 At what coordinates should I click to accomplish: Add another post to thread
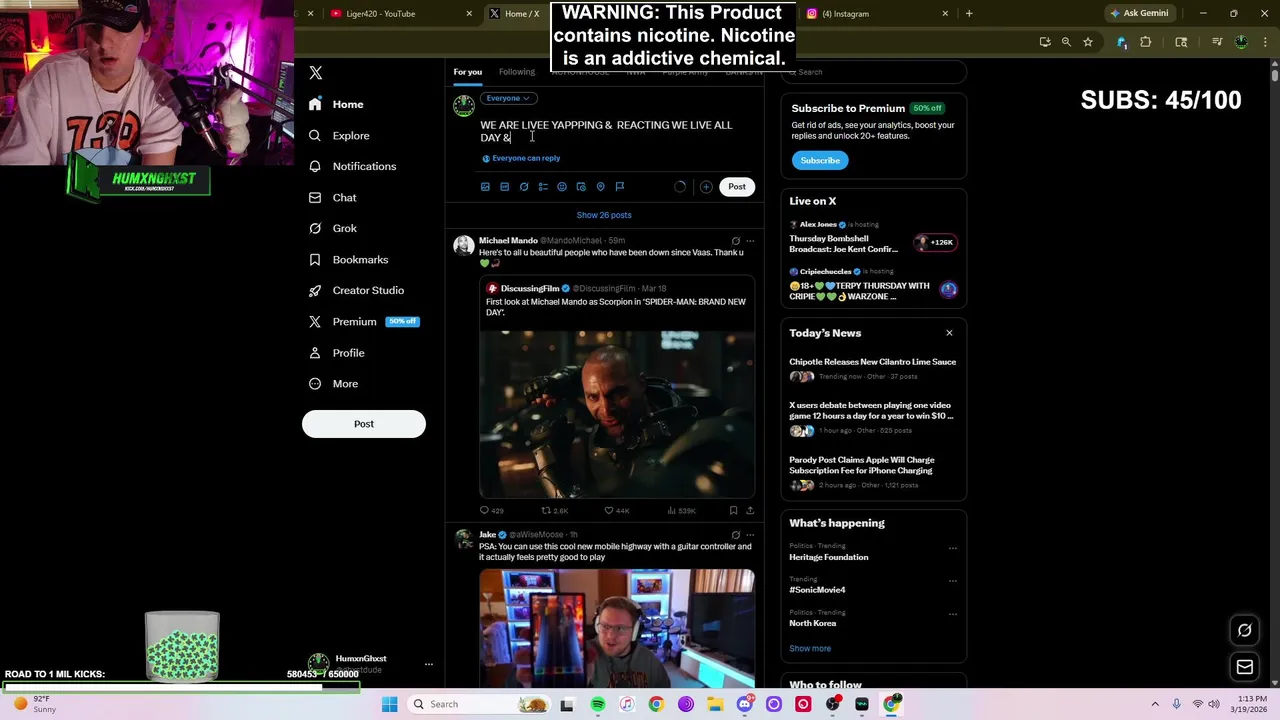coord(706,187)
